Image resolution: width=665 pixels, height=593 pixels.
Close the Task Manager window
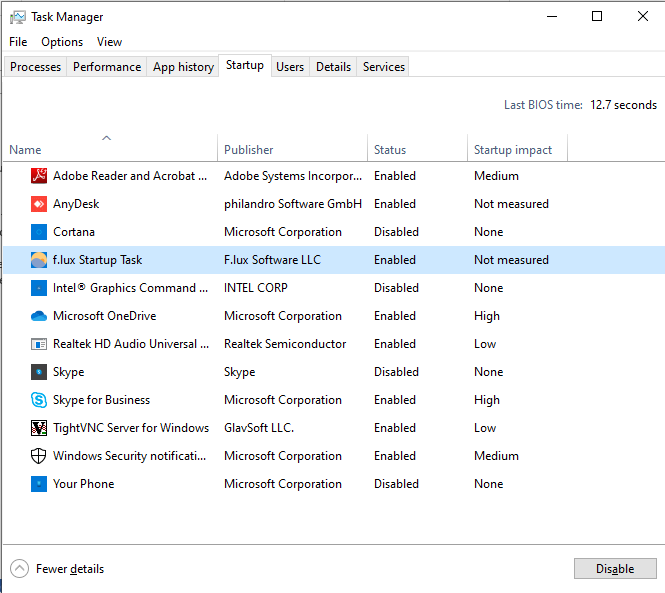(x=643, y=17)
